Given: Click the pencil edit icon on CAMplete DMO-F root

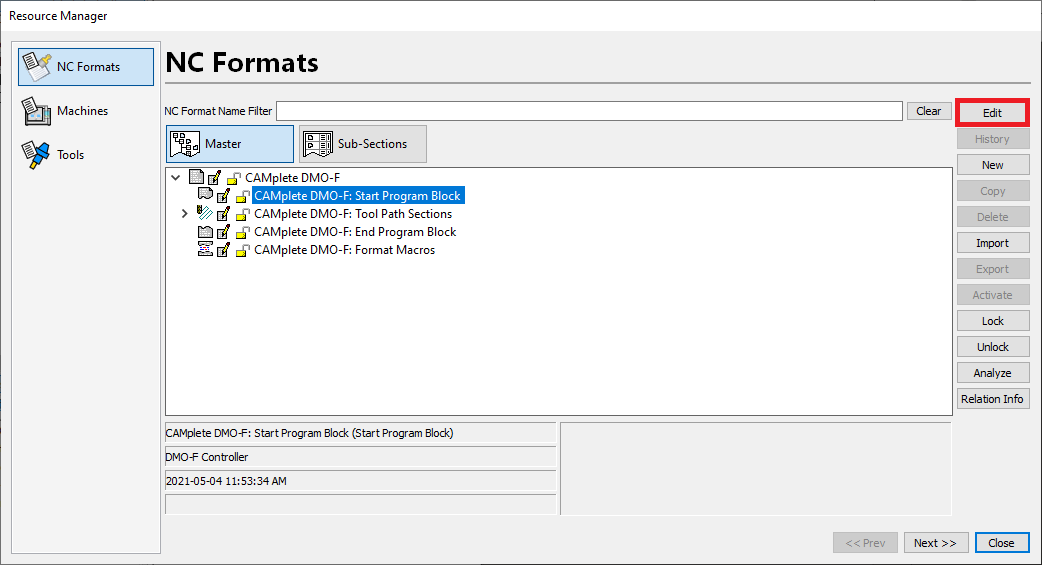Looking at the screenshot, I should (x=215, y=178).
